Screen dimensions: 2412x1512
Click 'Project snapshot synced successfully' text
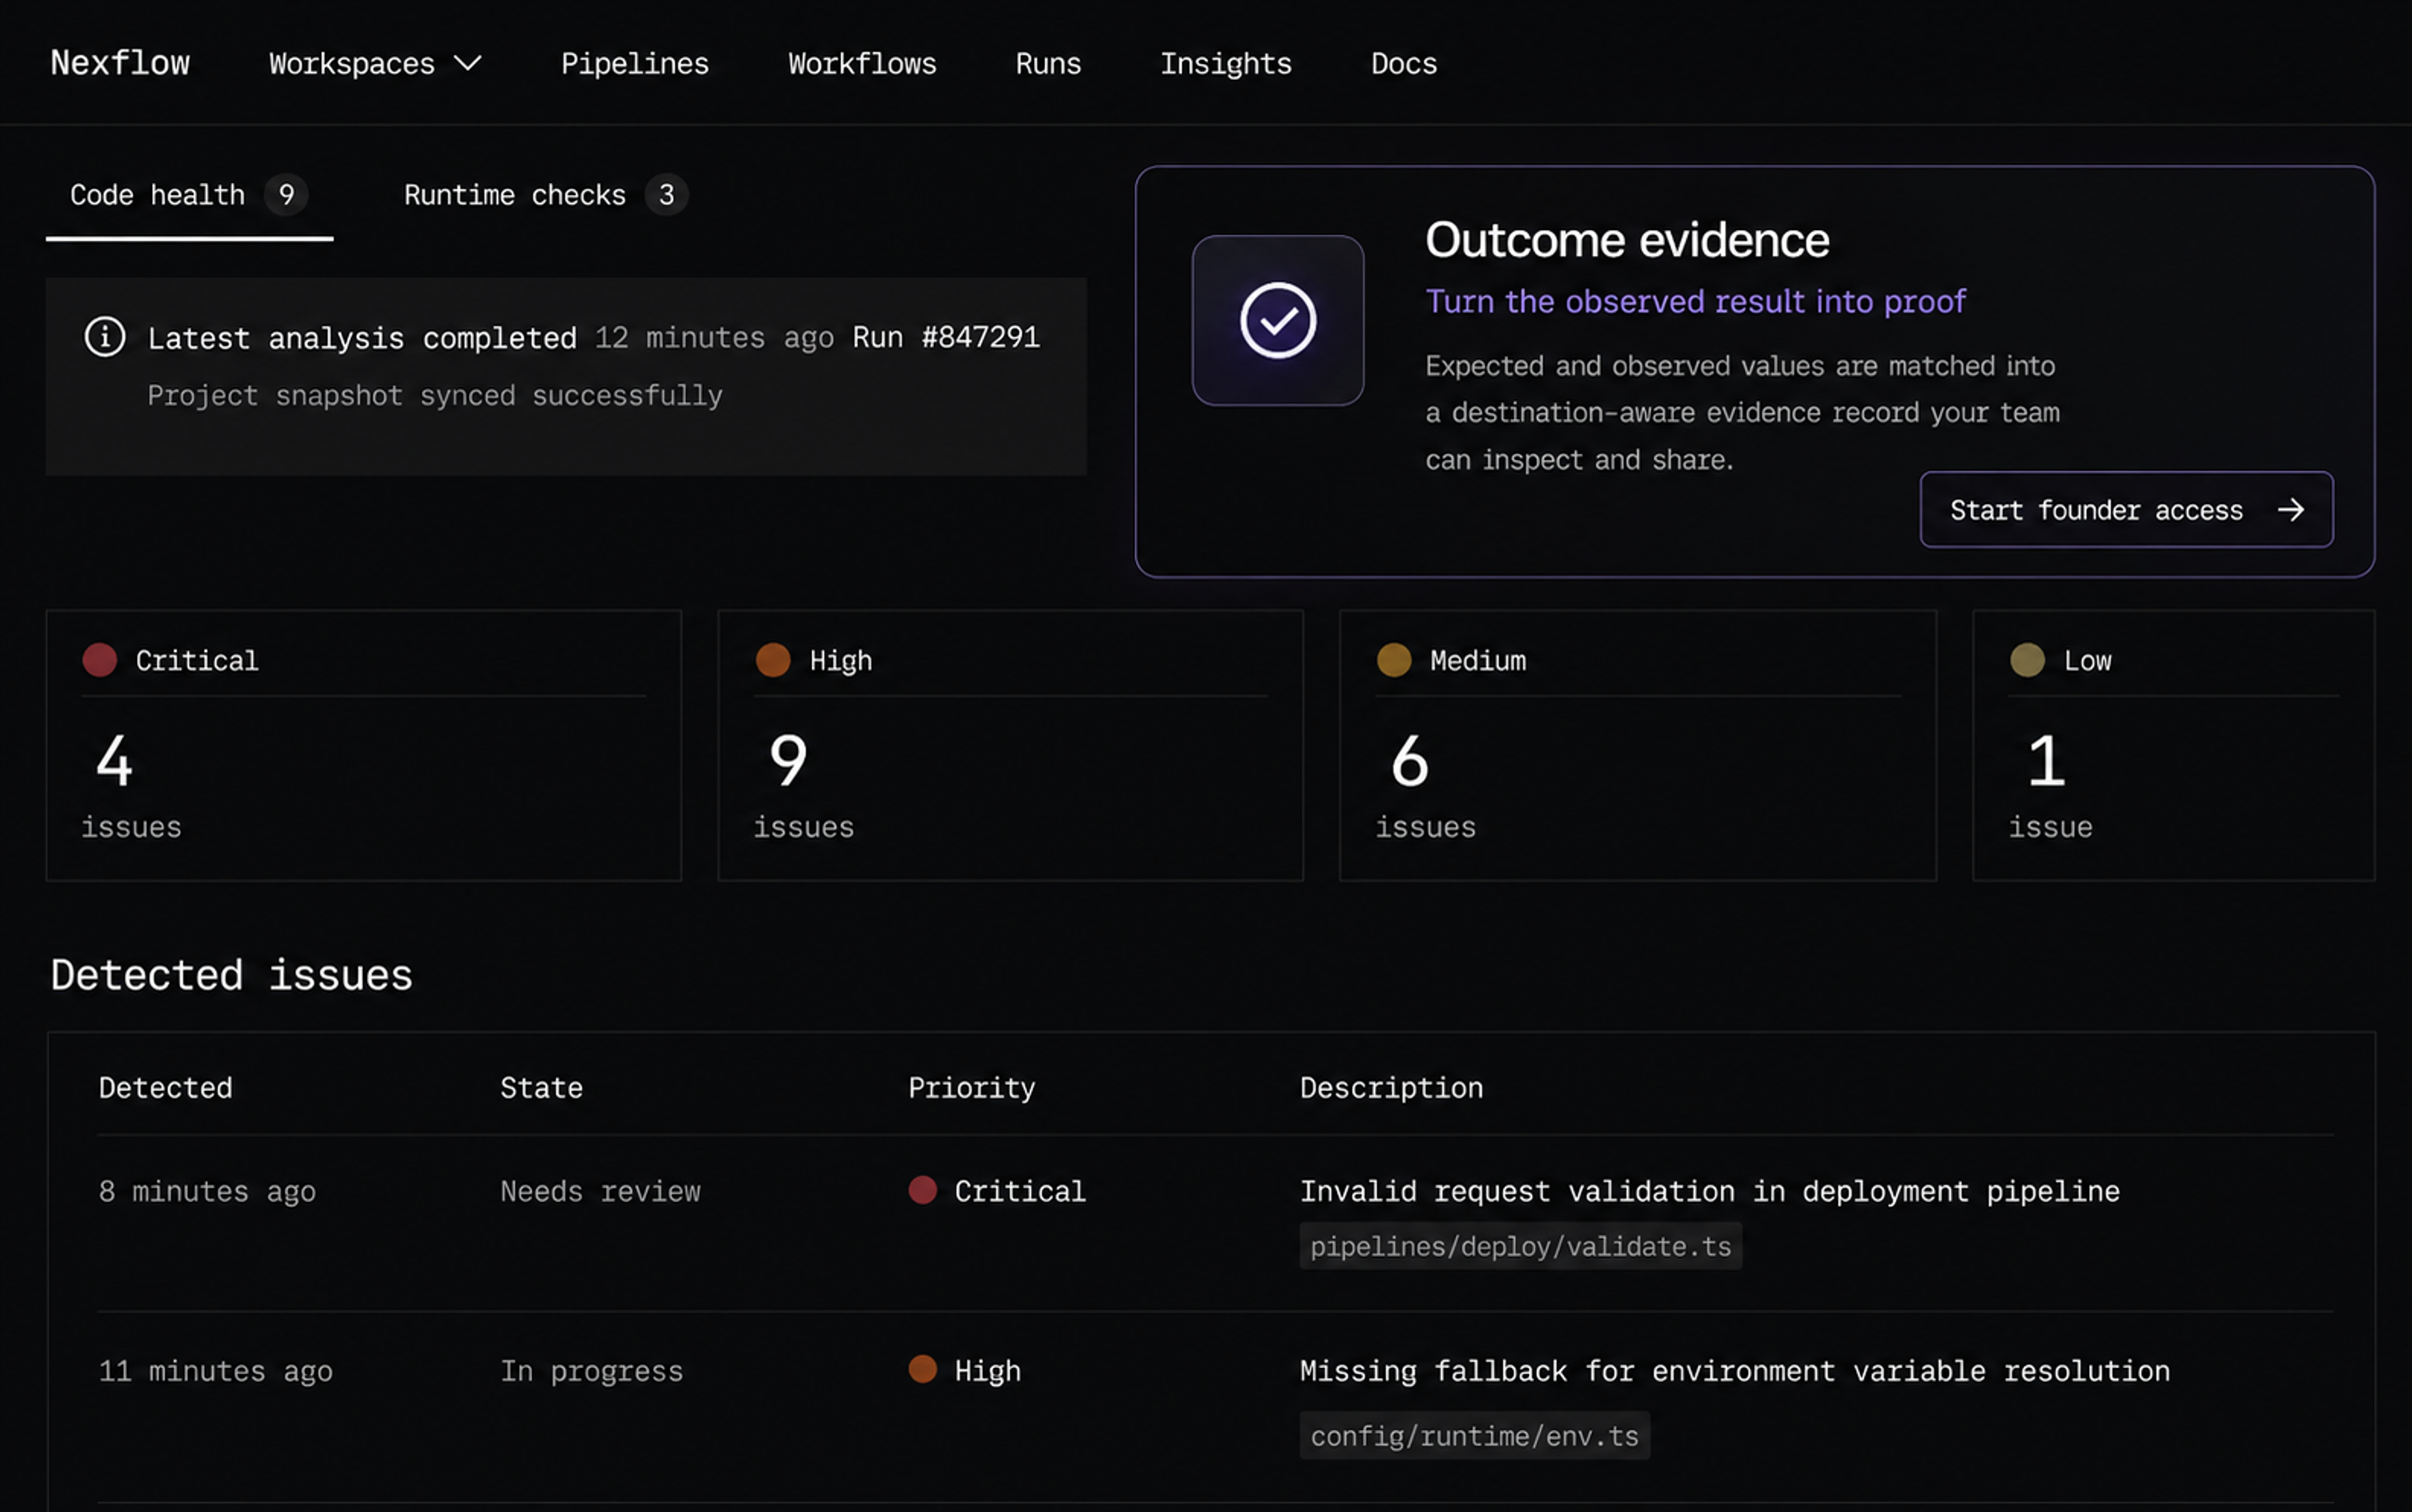tap(434, 396)
